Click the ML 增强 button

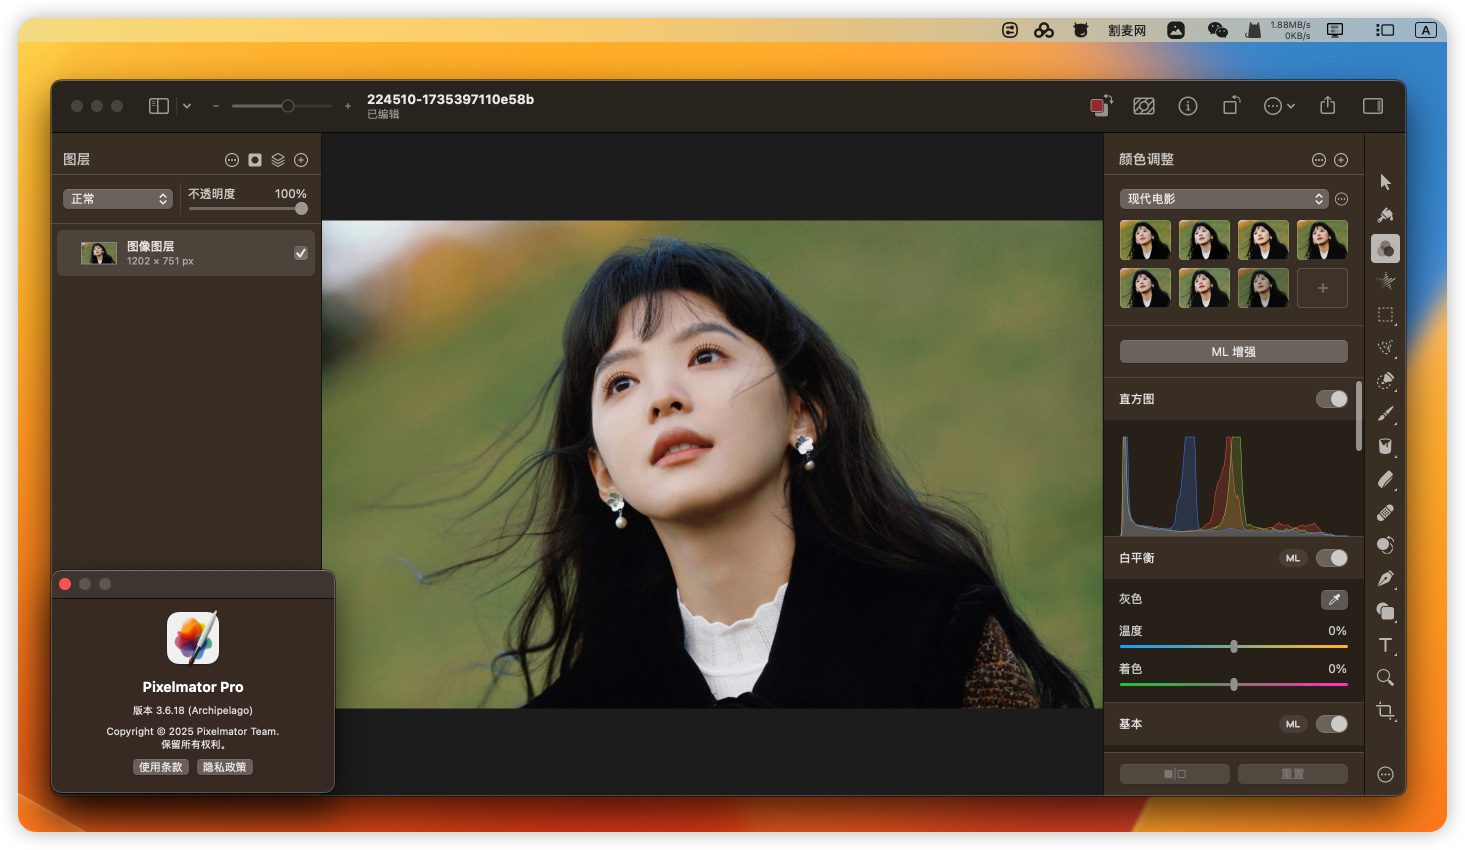pos(1233,352)
